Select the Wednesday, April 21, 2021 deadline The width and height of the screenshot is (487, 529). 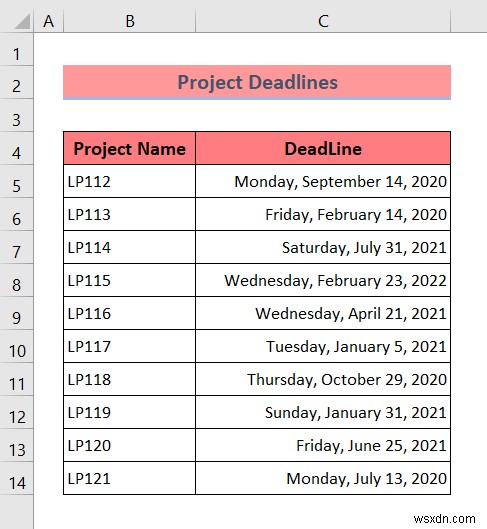pyautogui.click(x=323, y=313)
